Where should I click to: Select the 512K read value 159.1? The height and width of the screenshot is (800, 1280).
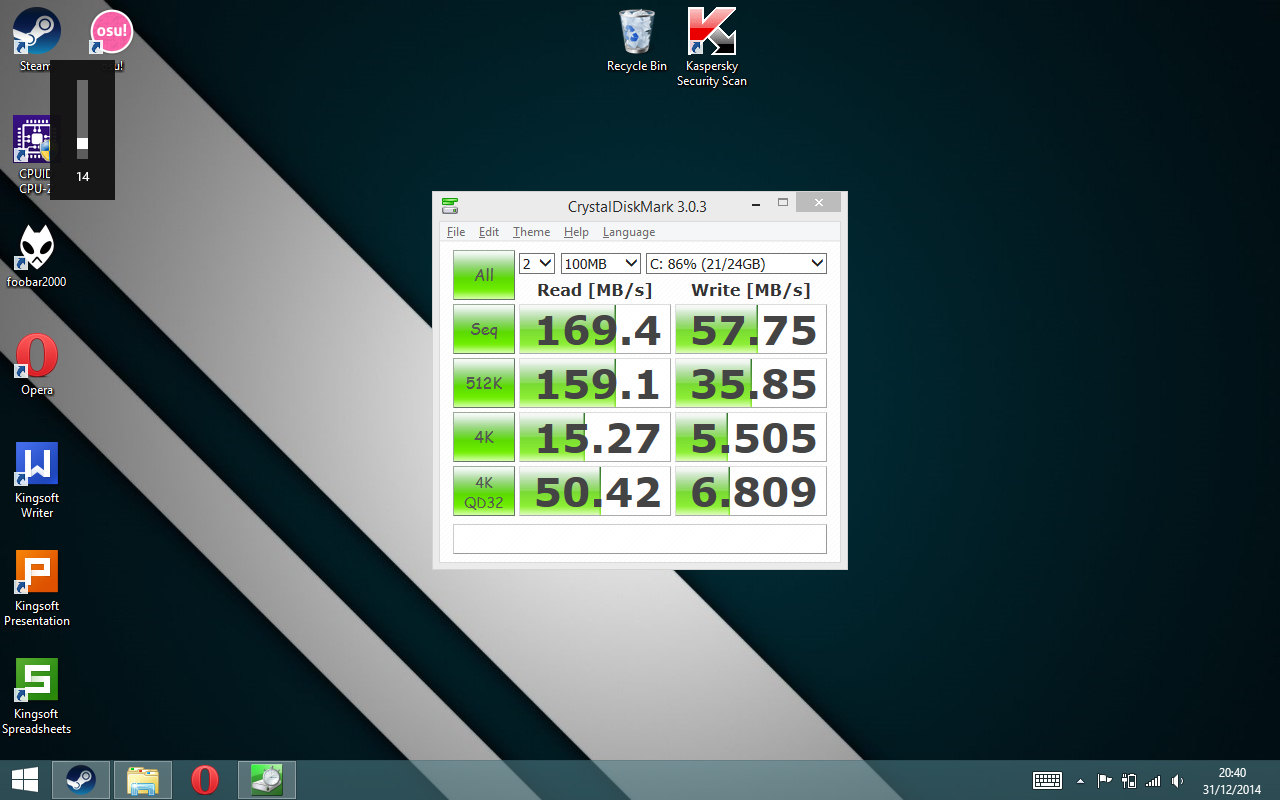pyautogui.click(x=595, y=383)
